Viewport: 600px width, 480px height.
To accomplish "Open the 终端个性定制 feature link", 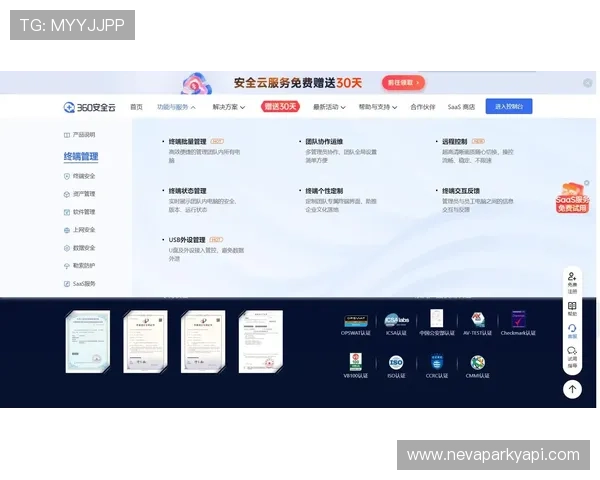I will [324, 191].
